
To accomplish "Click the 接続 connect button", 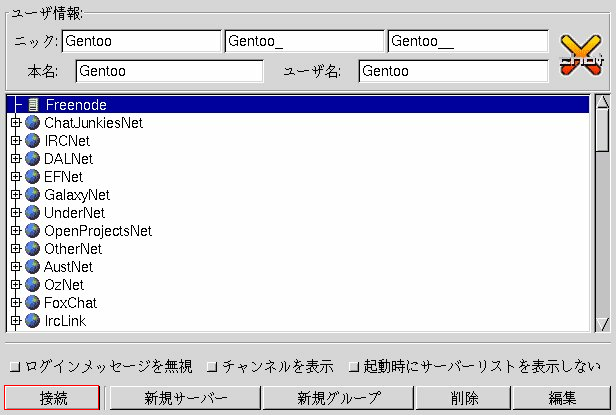I will coord(52,398).
